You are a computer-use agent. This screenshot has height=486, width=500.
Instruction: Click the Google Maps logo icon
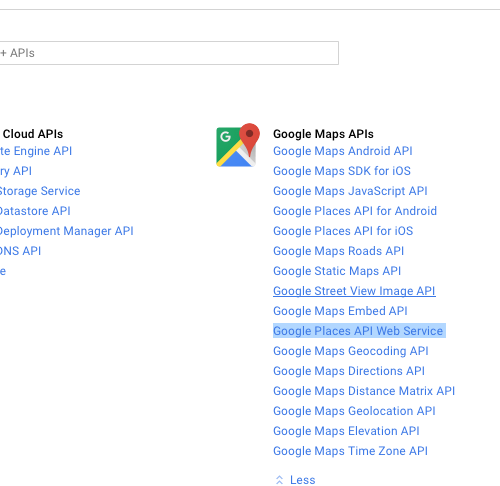[238, 145]
